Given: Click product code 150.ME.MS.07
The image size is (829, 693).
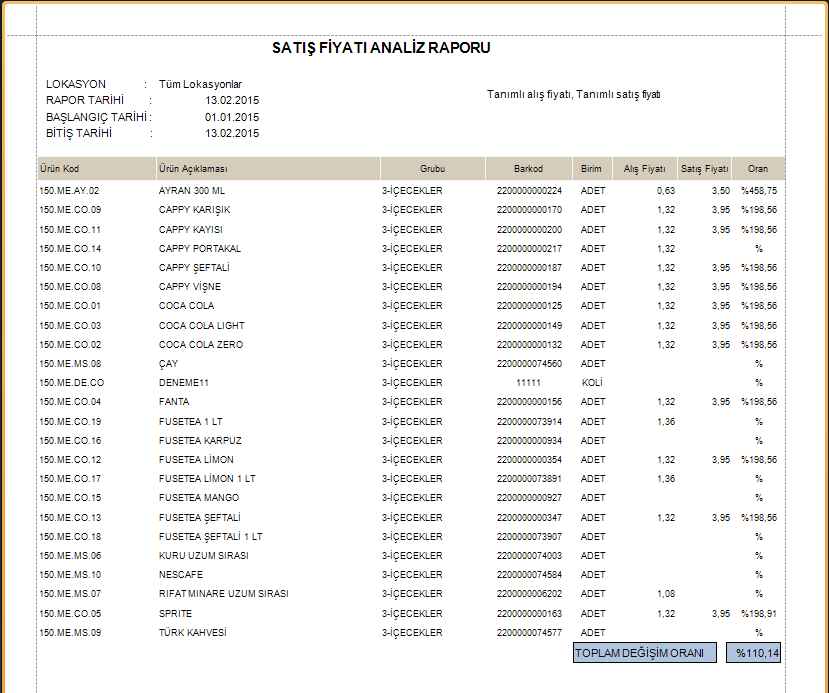Looking at the screenshot, I should [x=70, y=594].
